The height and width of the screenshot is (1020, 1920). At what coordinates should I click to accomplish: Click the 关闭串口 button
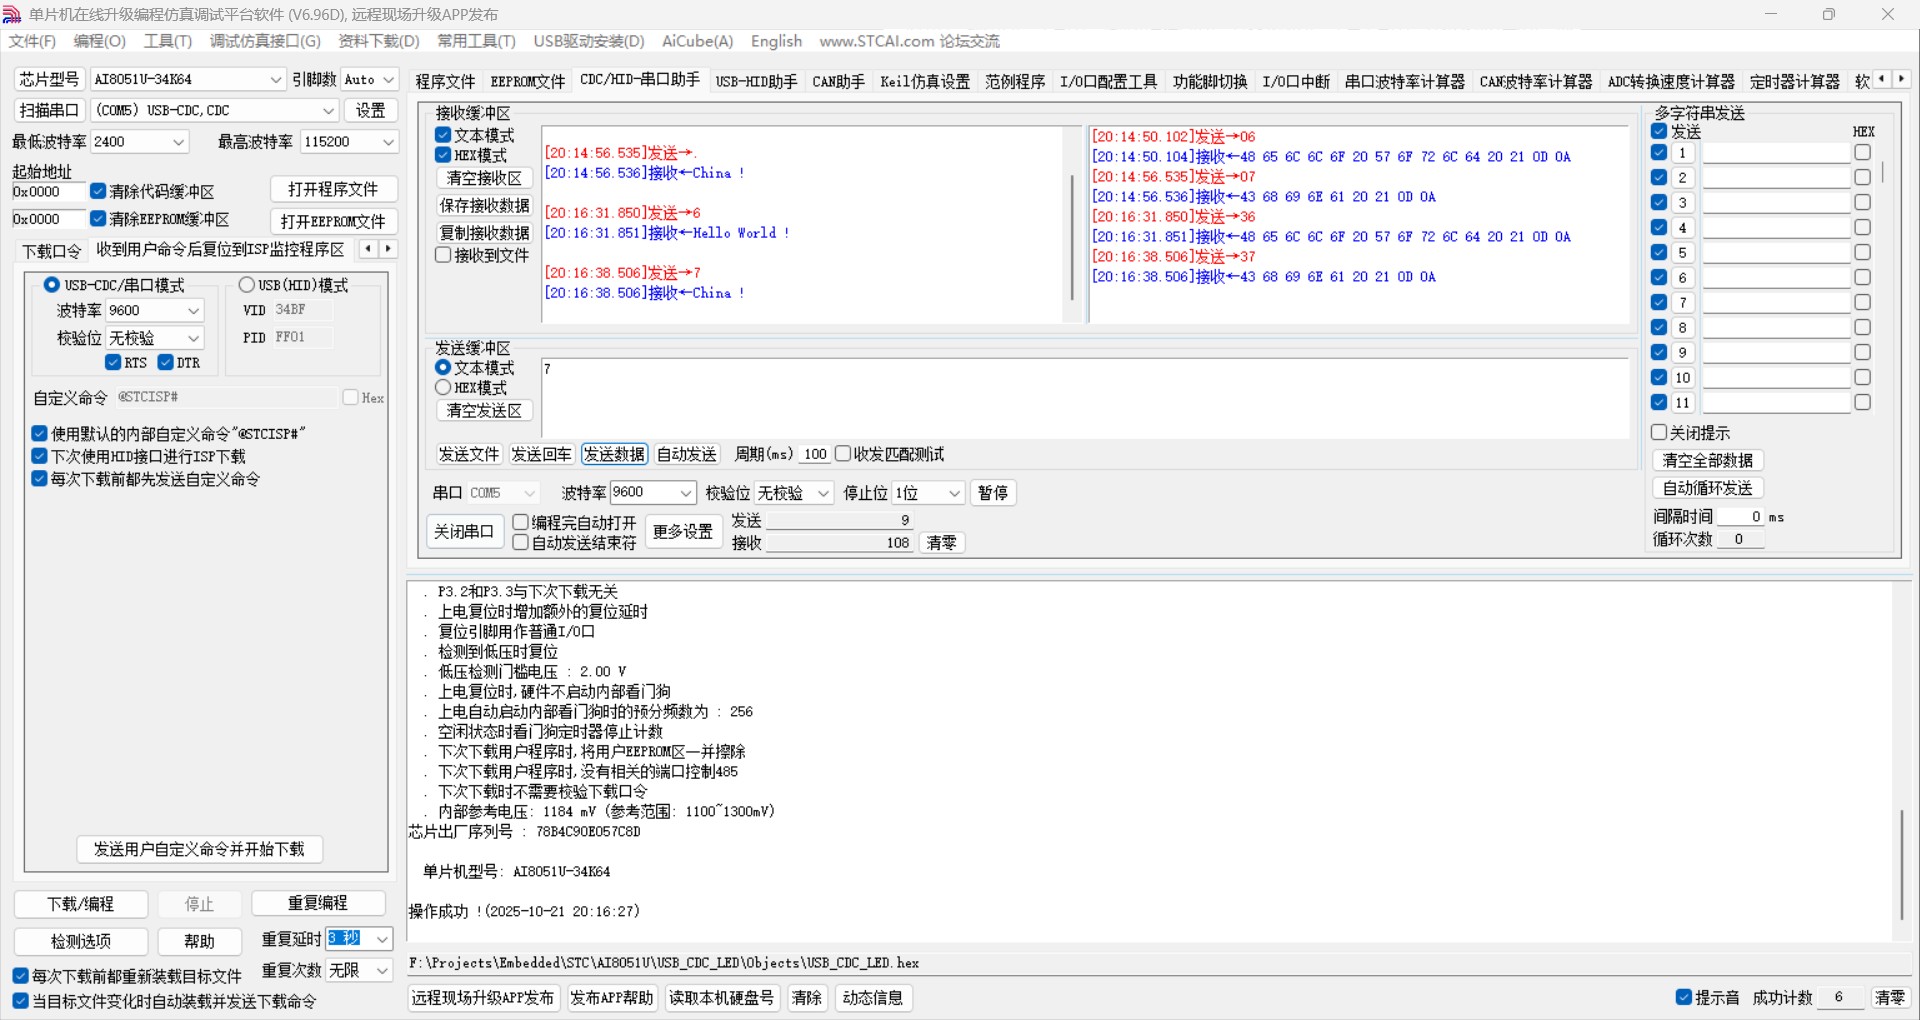click(463, 532)
